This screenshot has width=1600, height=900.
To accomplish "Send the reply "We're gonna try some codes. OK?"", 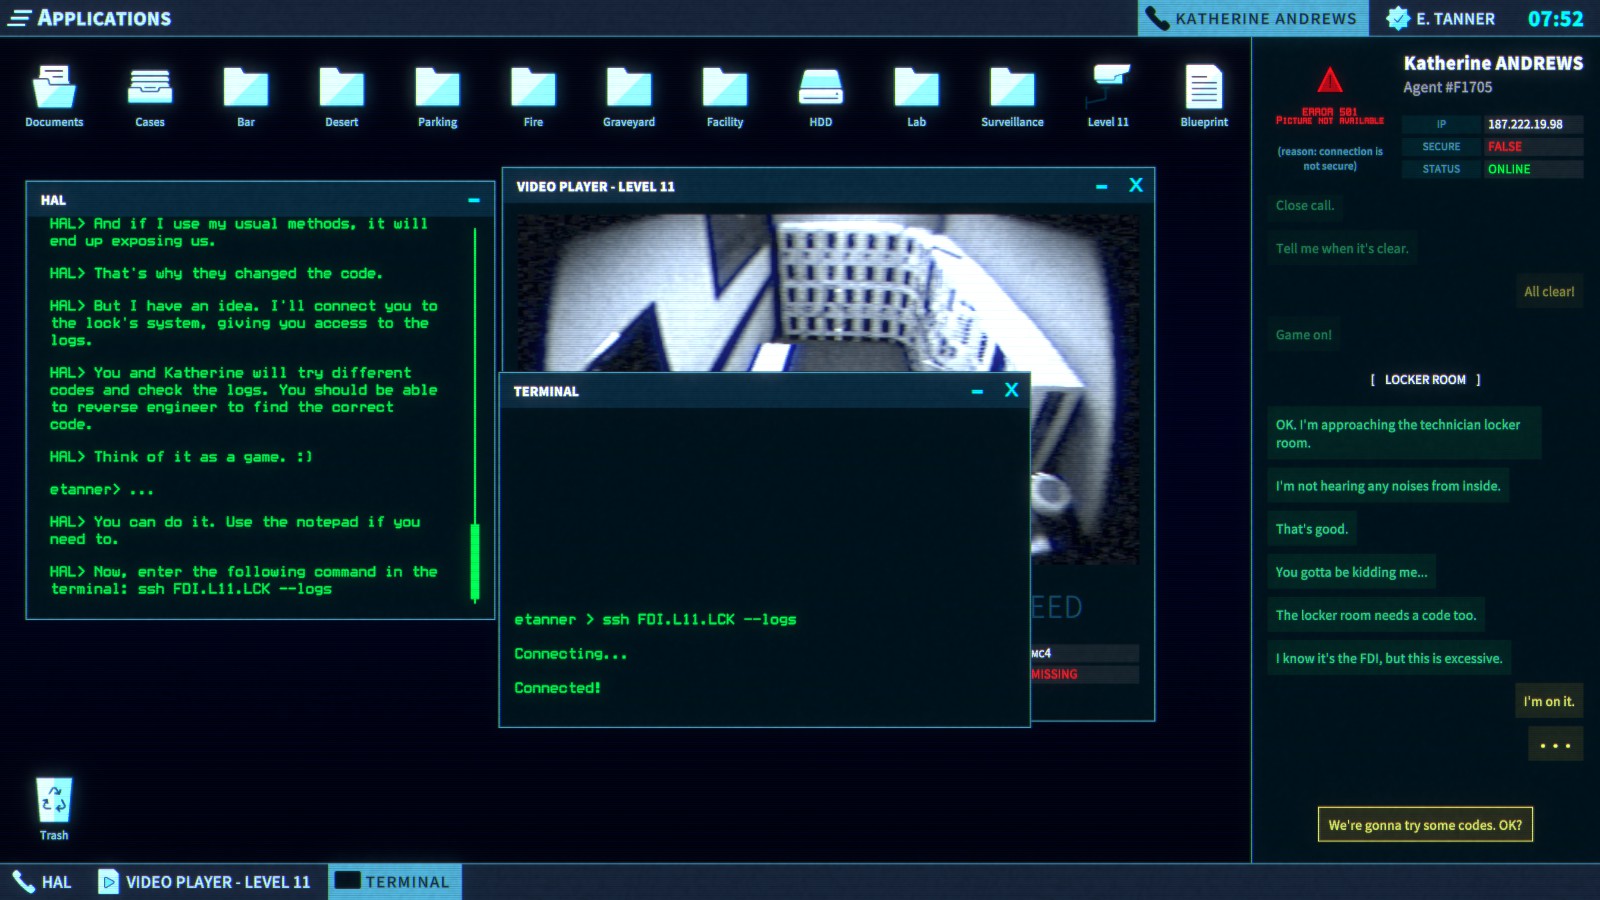I will coord(1425,824).
